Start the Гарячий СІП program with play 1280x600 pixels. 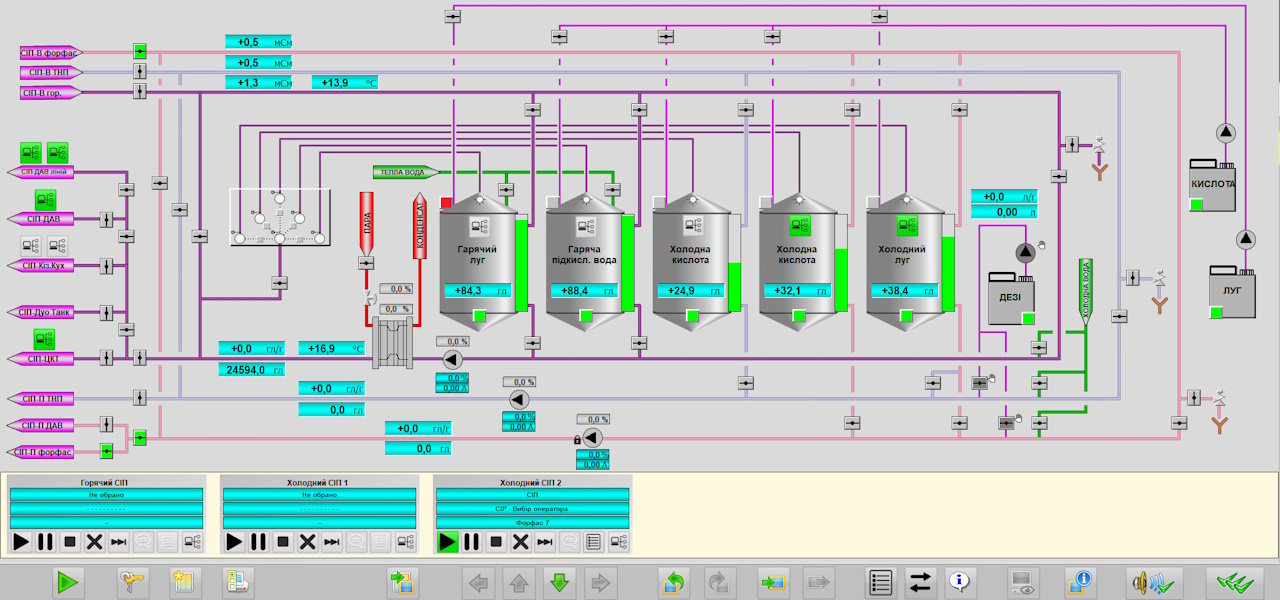pos(21,542)
